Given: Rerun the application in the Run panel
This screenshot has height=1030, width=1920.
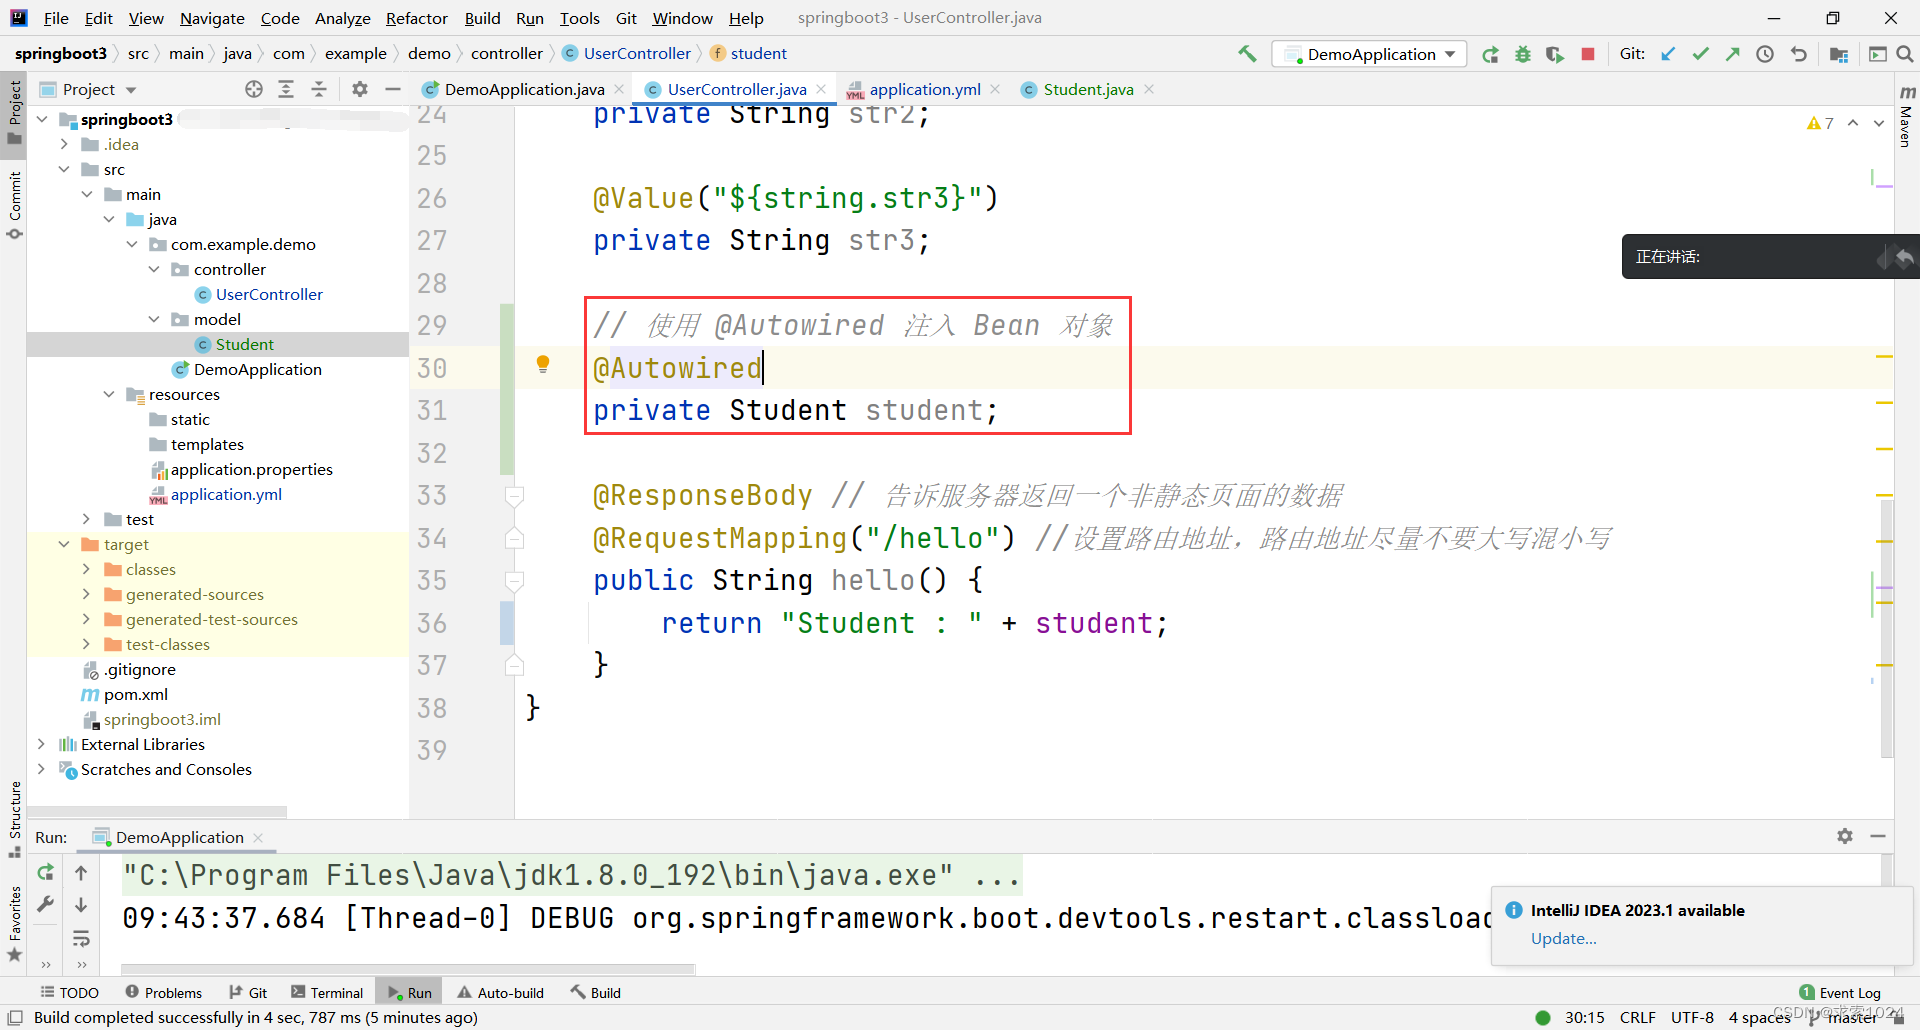Looking at the screenshot, I should (45, 873).
